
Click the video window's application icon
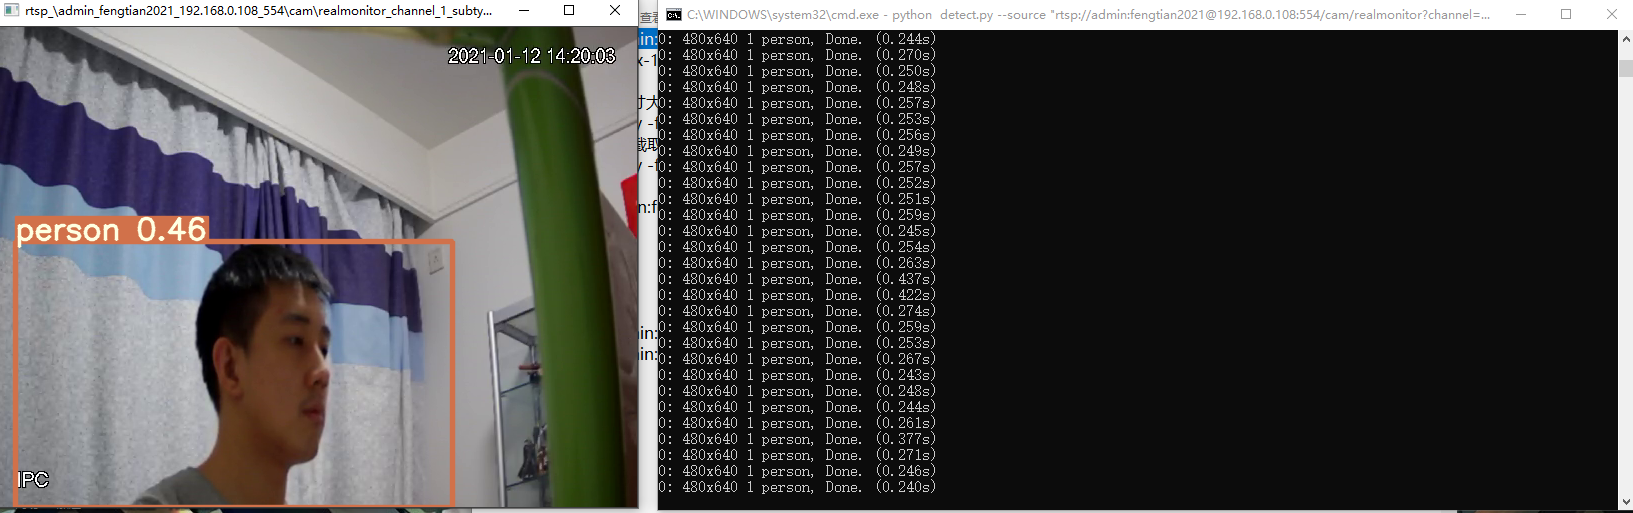(x=12, y=11)
